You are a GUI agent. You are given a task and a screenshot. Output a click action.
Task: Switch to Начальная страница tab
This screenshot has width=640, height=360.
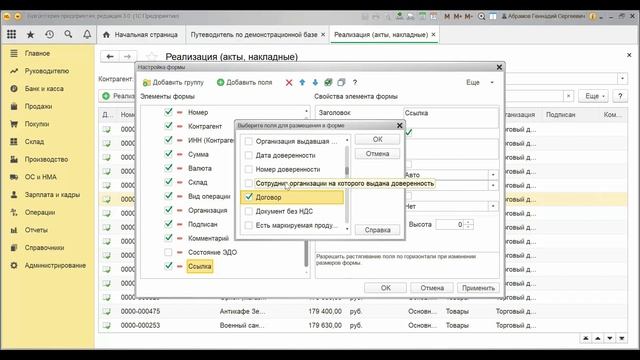pos(141,35)
